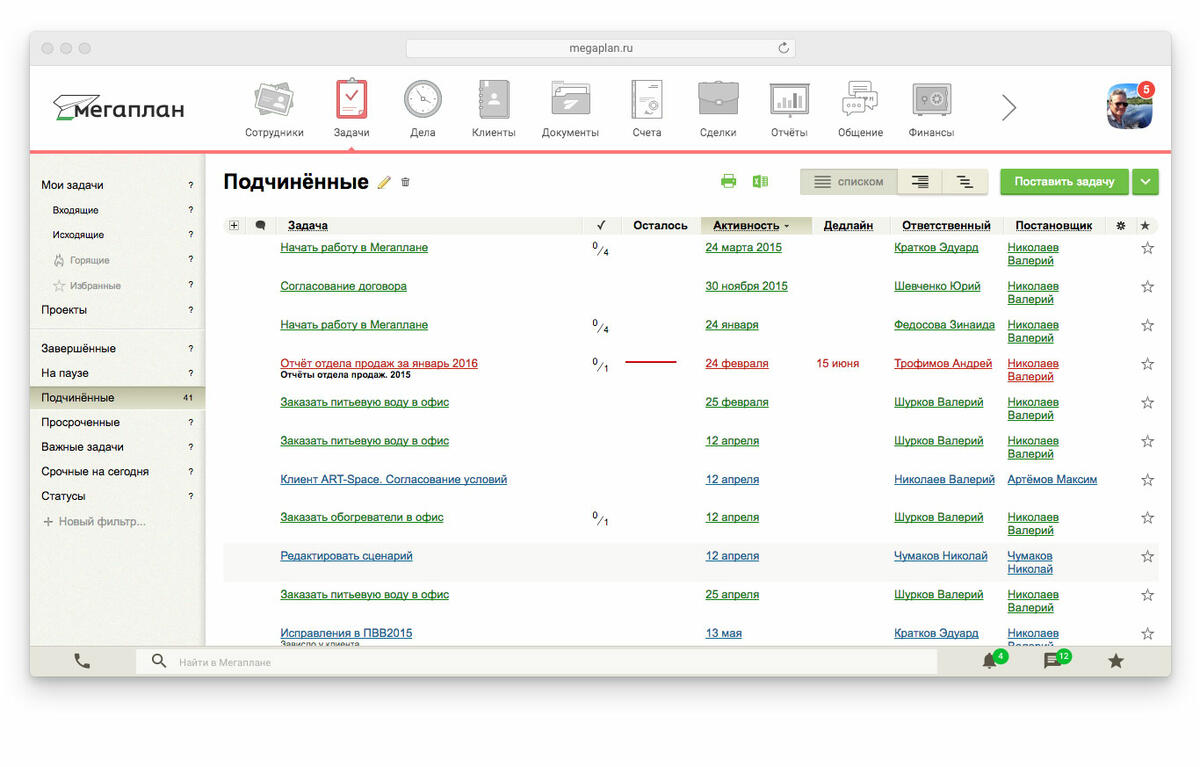Screen dimensions: 1200x767
Task: Edit filter name with pencil icon
Action: click(384, 183)
